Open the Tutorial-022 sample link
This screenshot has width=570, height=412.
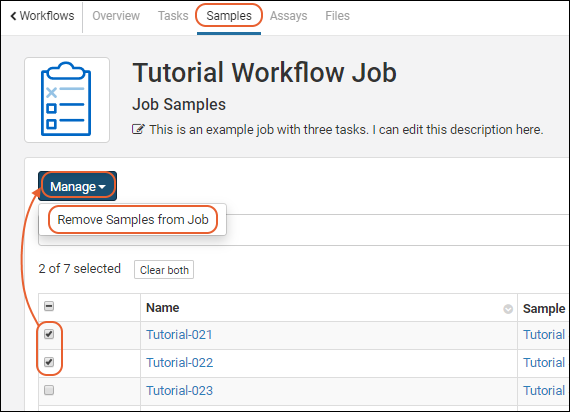[x=180, y=363]
